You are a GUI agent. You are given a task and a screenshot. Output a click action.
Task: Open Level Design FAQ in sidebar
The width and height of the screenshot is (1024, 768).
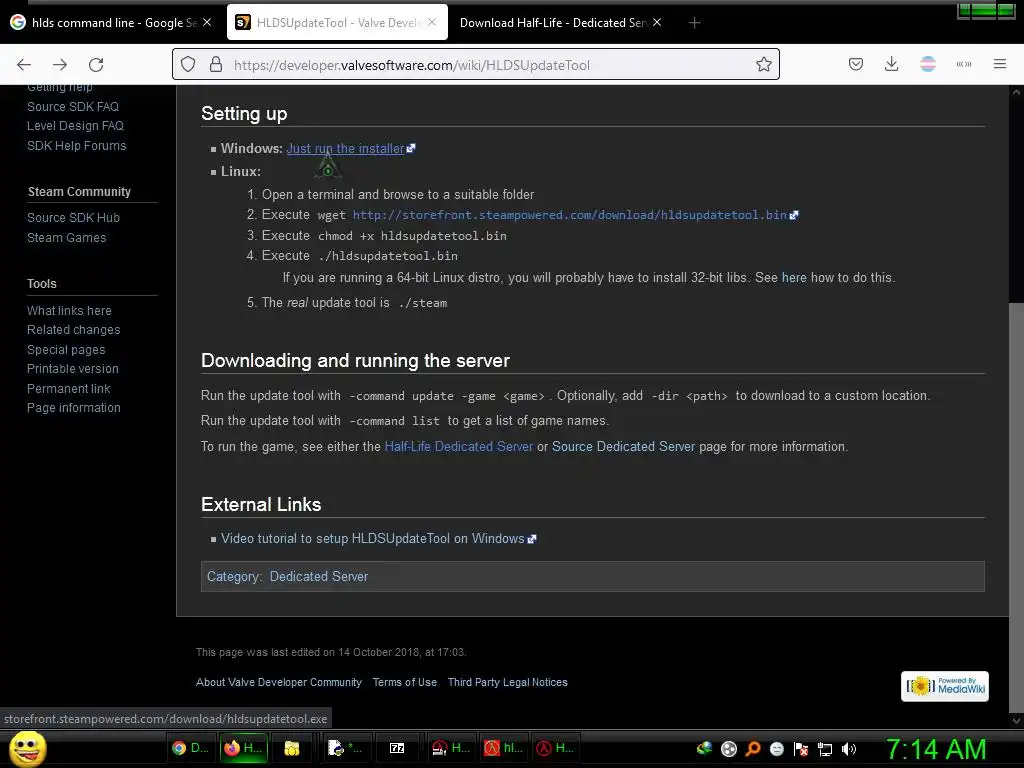75,125
